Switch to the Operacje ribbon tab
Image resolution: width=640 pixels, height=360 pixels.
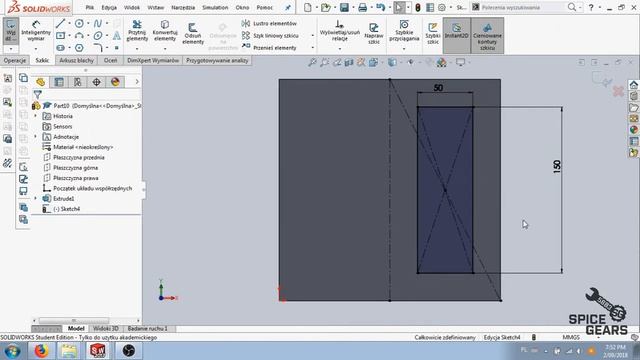[15, 60]
